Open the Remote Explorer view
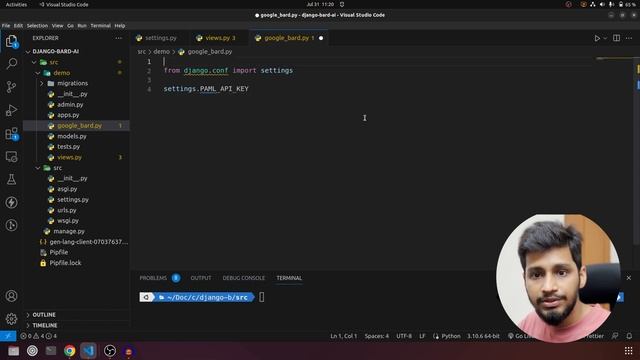The width and height of the screenshot is (640, 360). coord(11,157)
